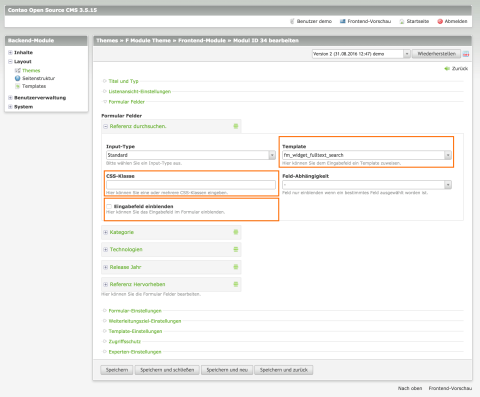Click the drag handle on Referenz Hervorheben row
The width and height of the screenshot is (480, 397).
236,284
